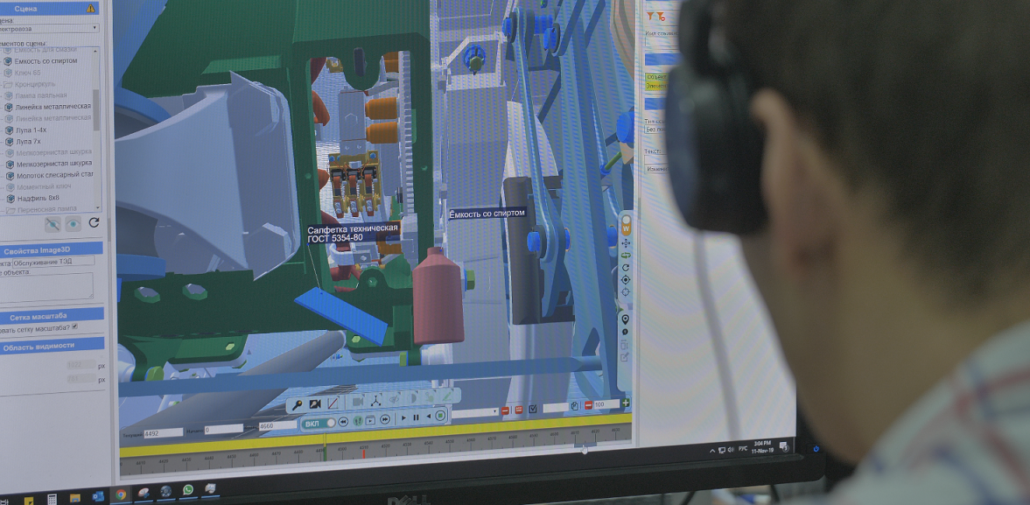Toggle the ВКЛ switch on playback bar
This screenshot has width=1030, height=505.
[320, 423]
